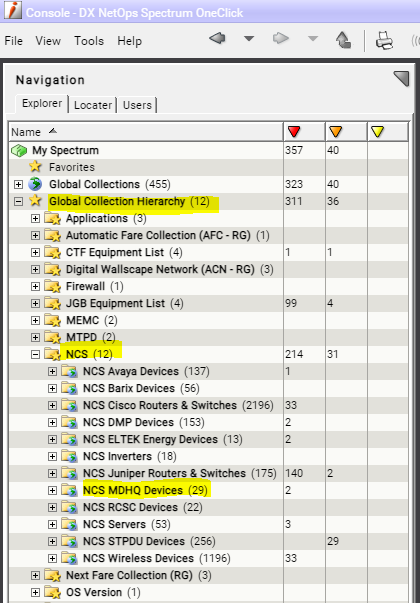Expand Digital Wallscape Network folder
The height and width of the screenshot is (603, 420).
[x=35, y=269]
